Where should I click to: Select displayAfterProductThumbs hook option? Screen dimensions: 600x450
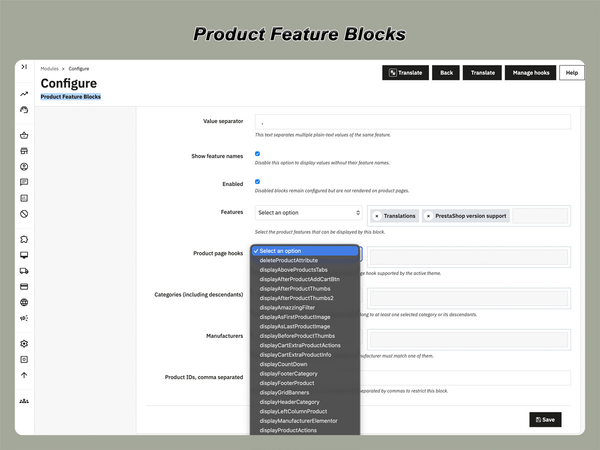pos(305,289)
